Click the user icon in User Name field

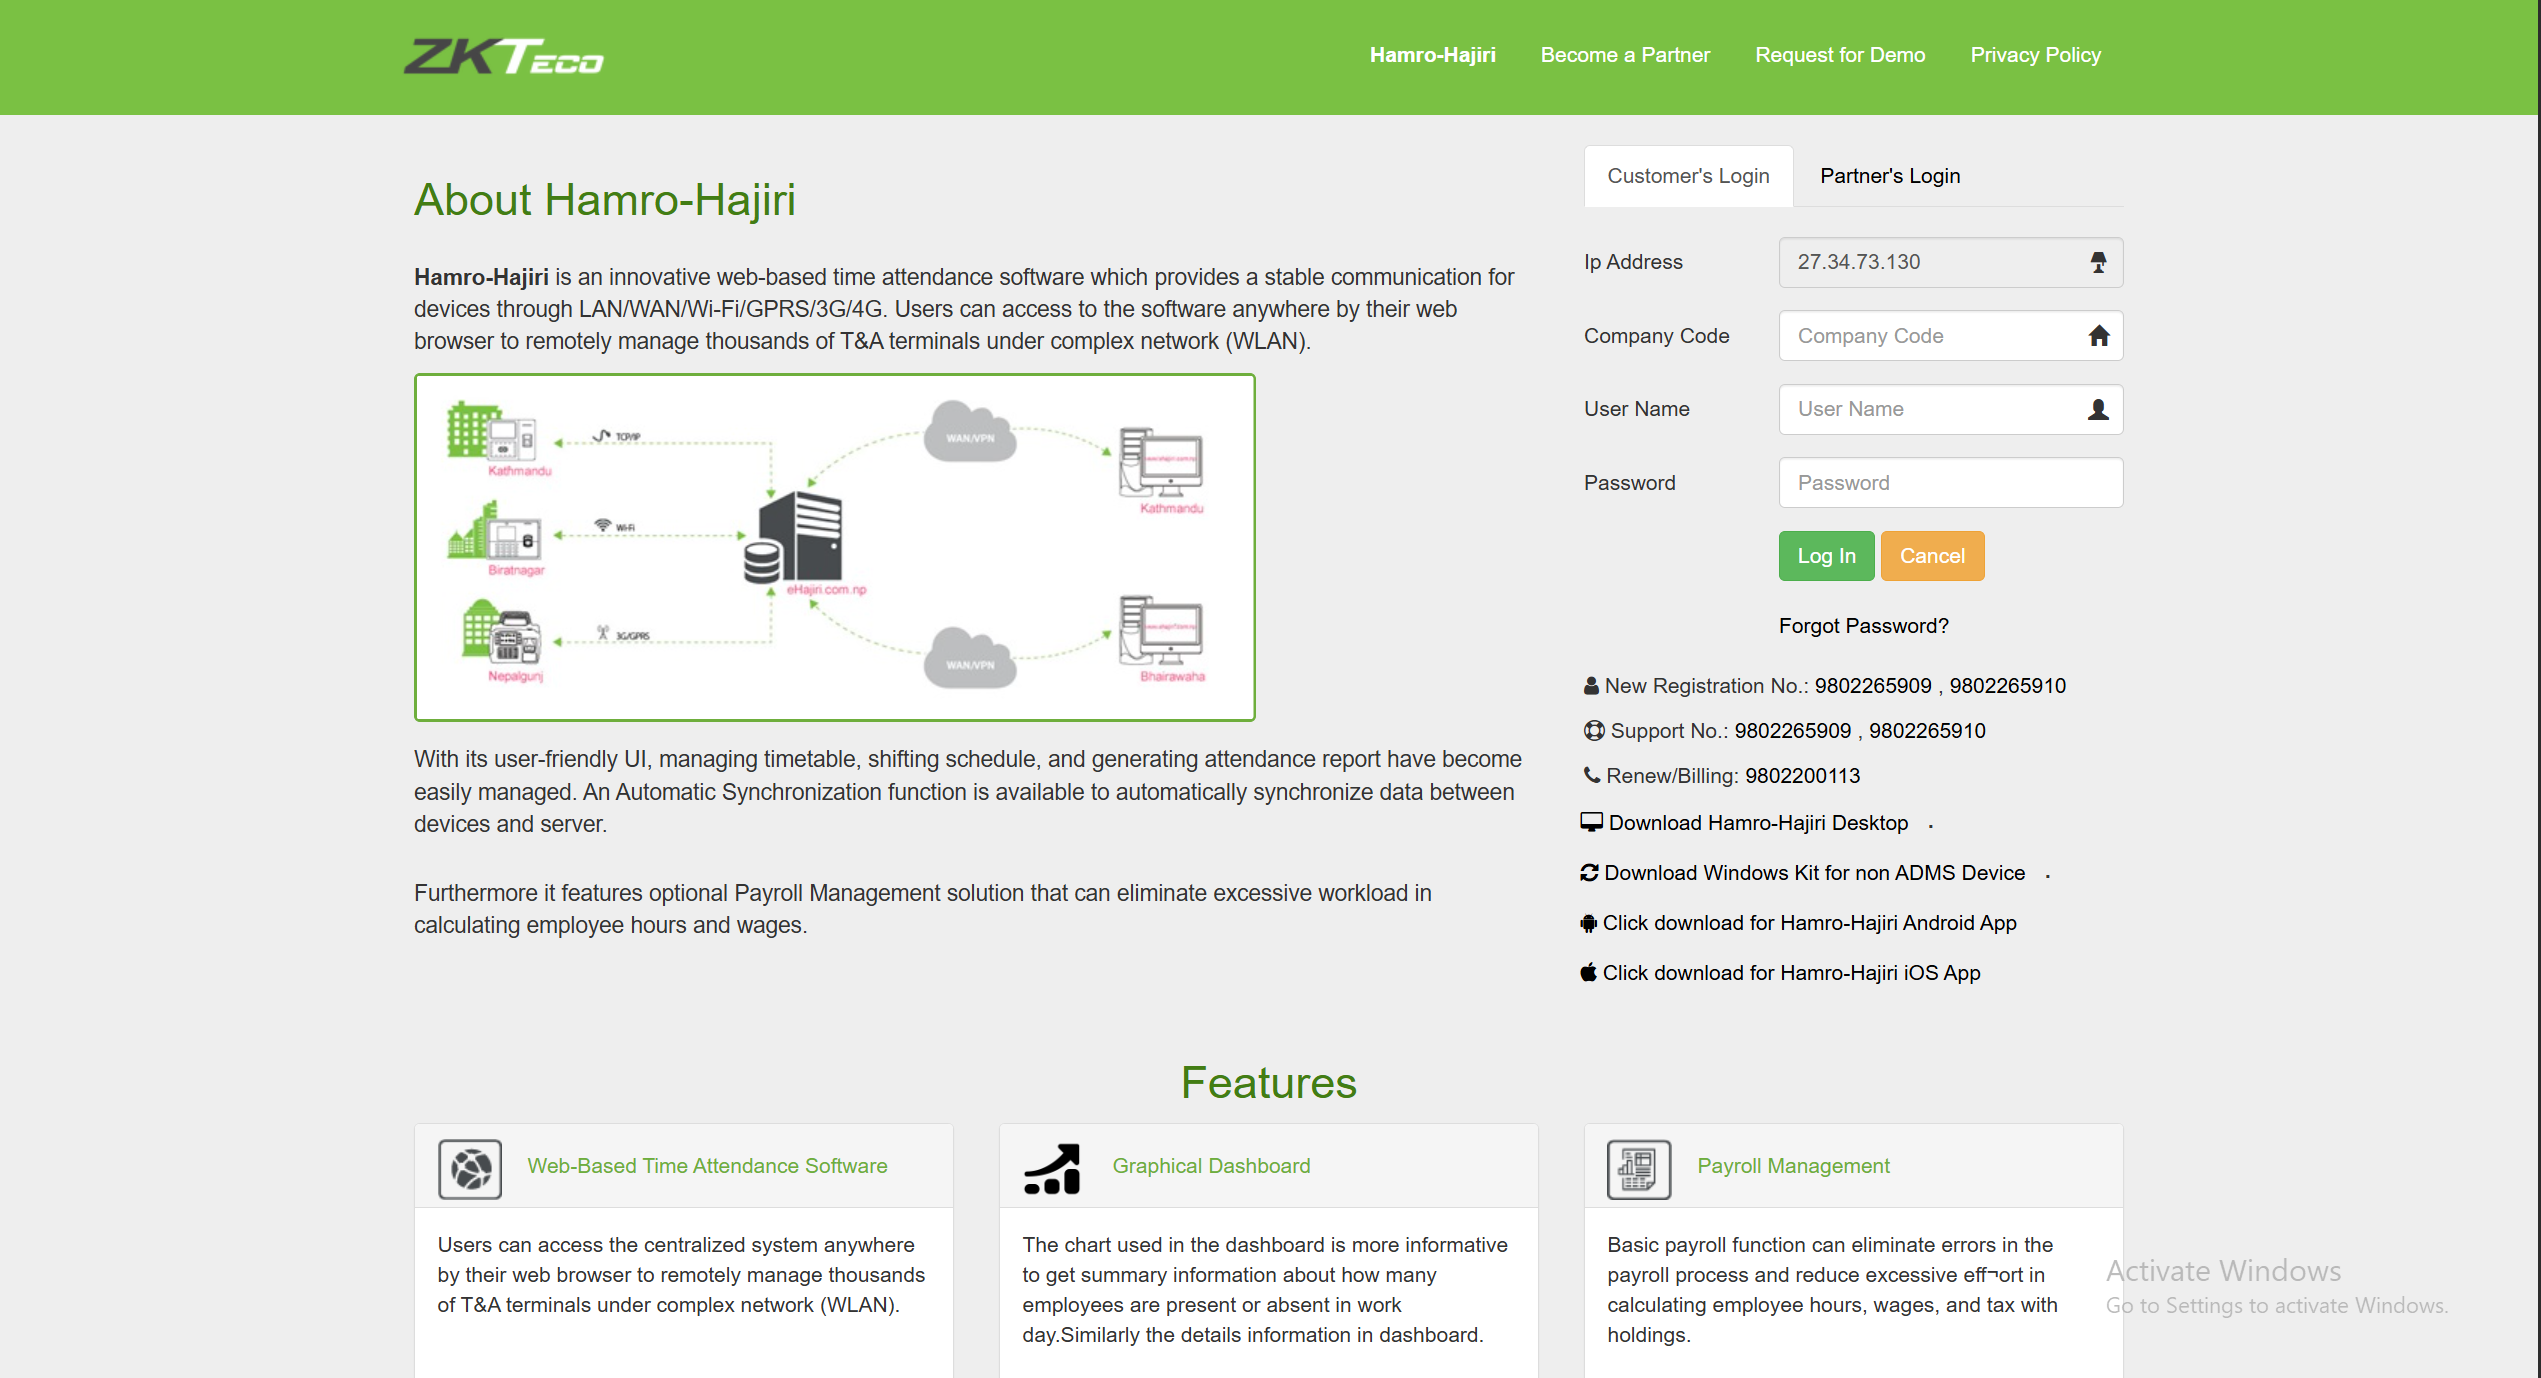pos(2098,409)
